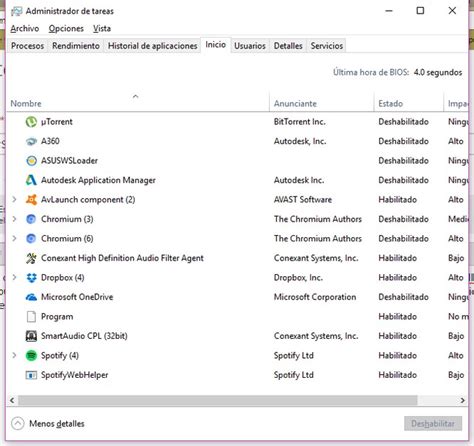Click the µTorrent app icon
The height and width of the screenshot is (446, 474).
[31, 122]
